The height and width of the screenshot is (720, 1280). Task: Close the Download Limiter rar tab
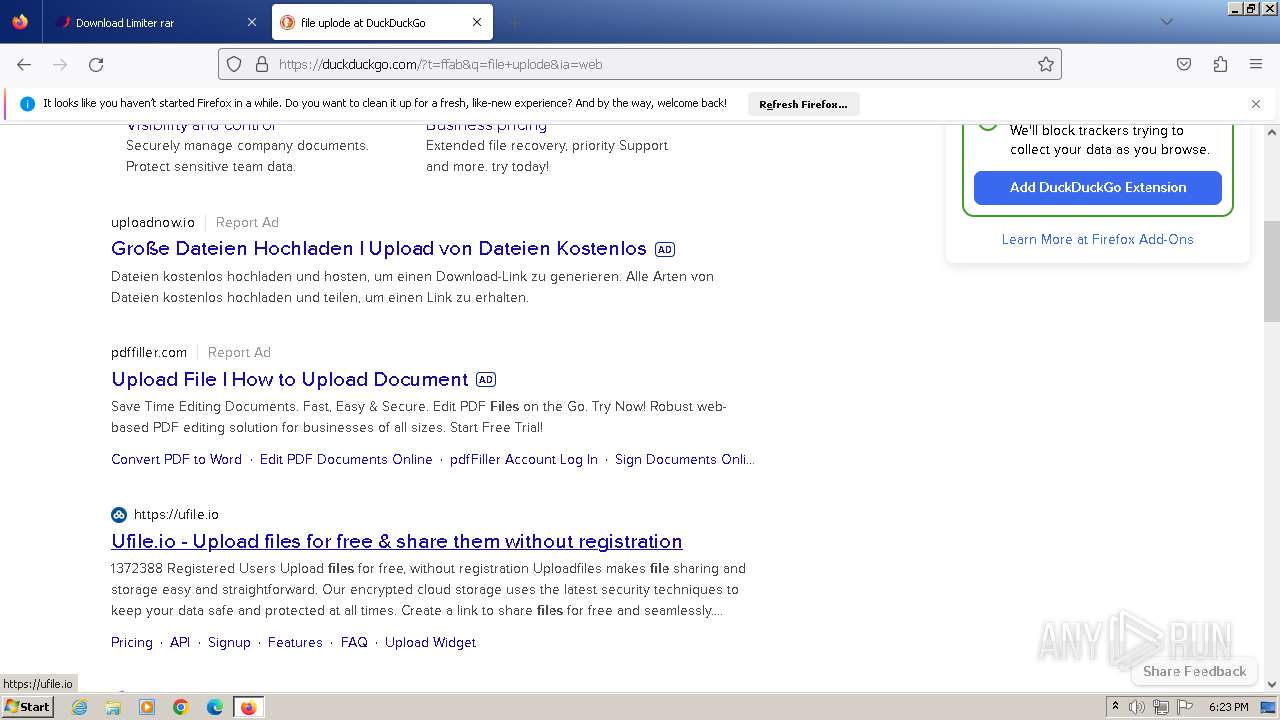(252, 22)
